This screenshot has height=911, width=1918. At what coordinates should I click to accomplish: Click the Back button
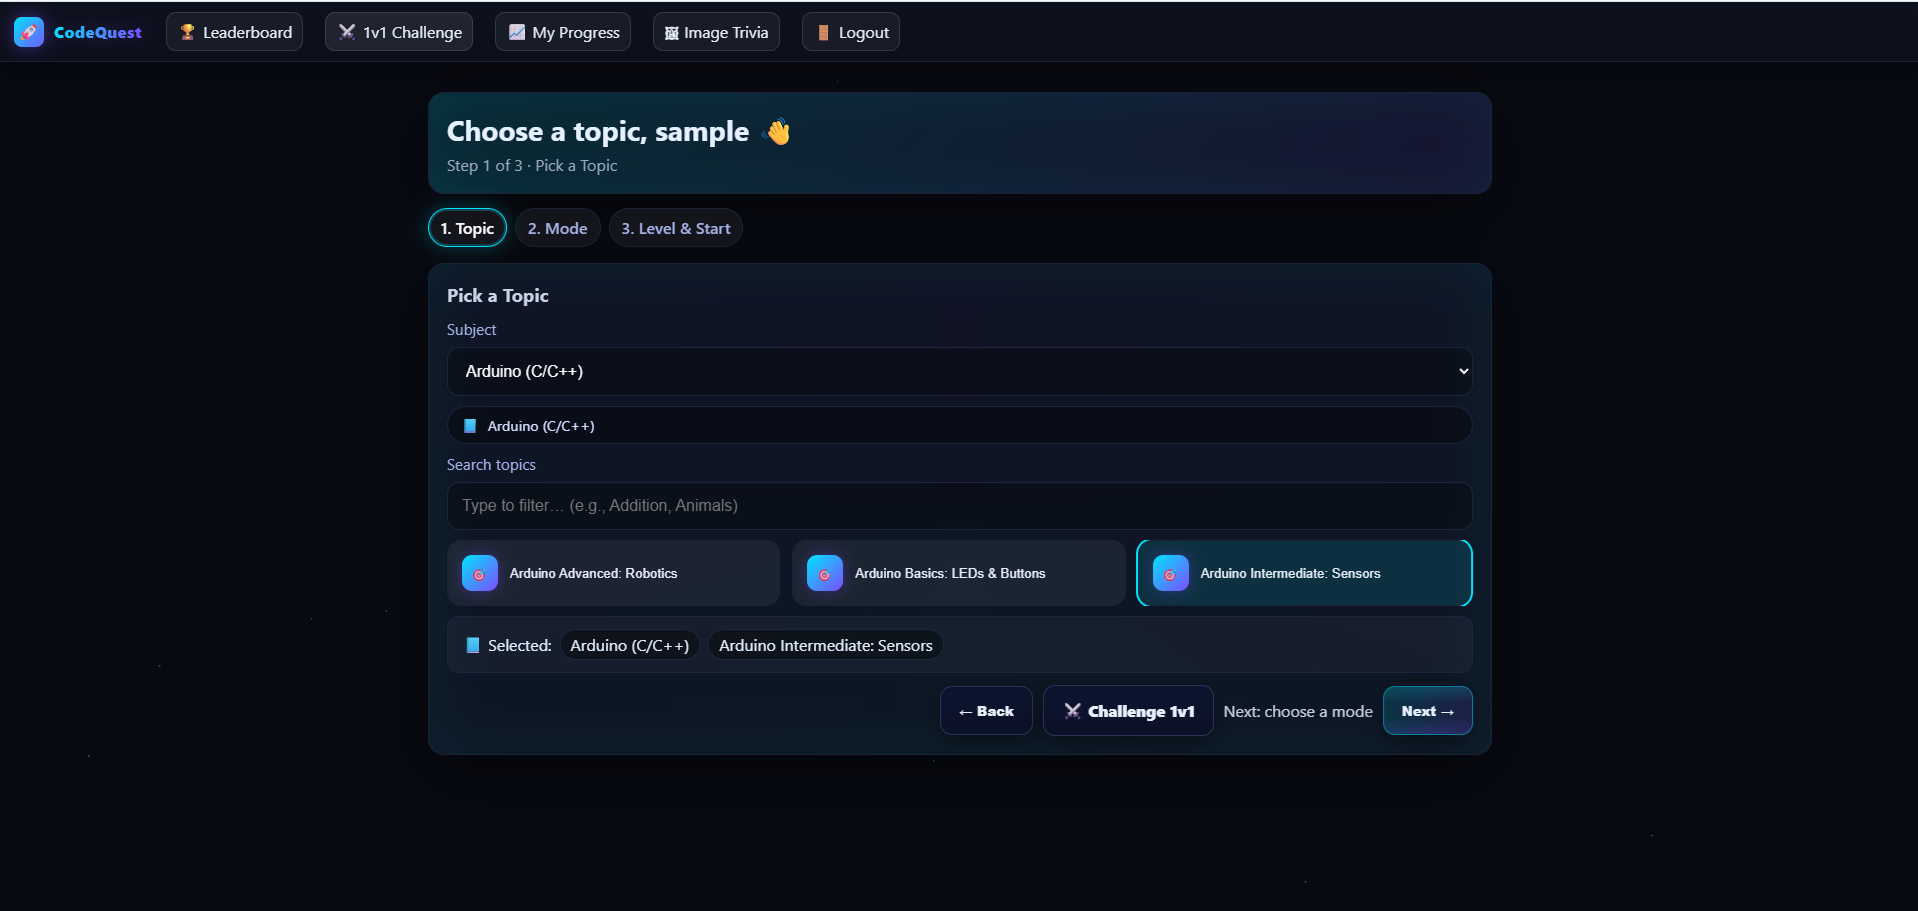[x=985, y=710]
